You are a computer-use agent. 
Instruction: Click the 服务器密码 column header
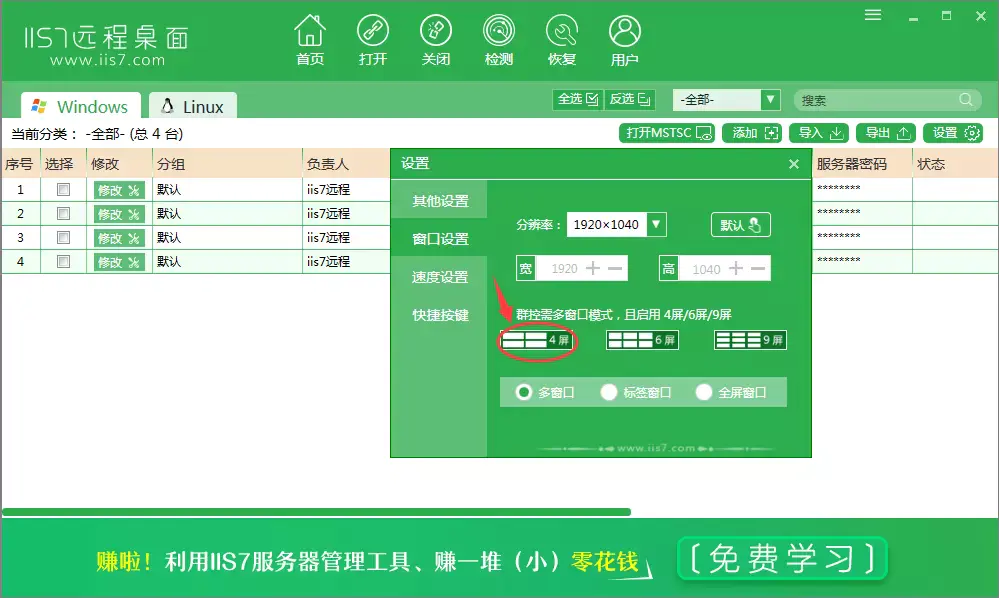[862, 164]
